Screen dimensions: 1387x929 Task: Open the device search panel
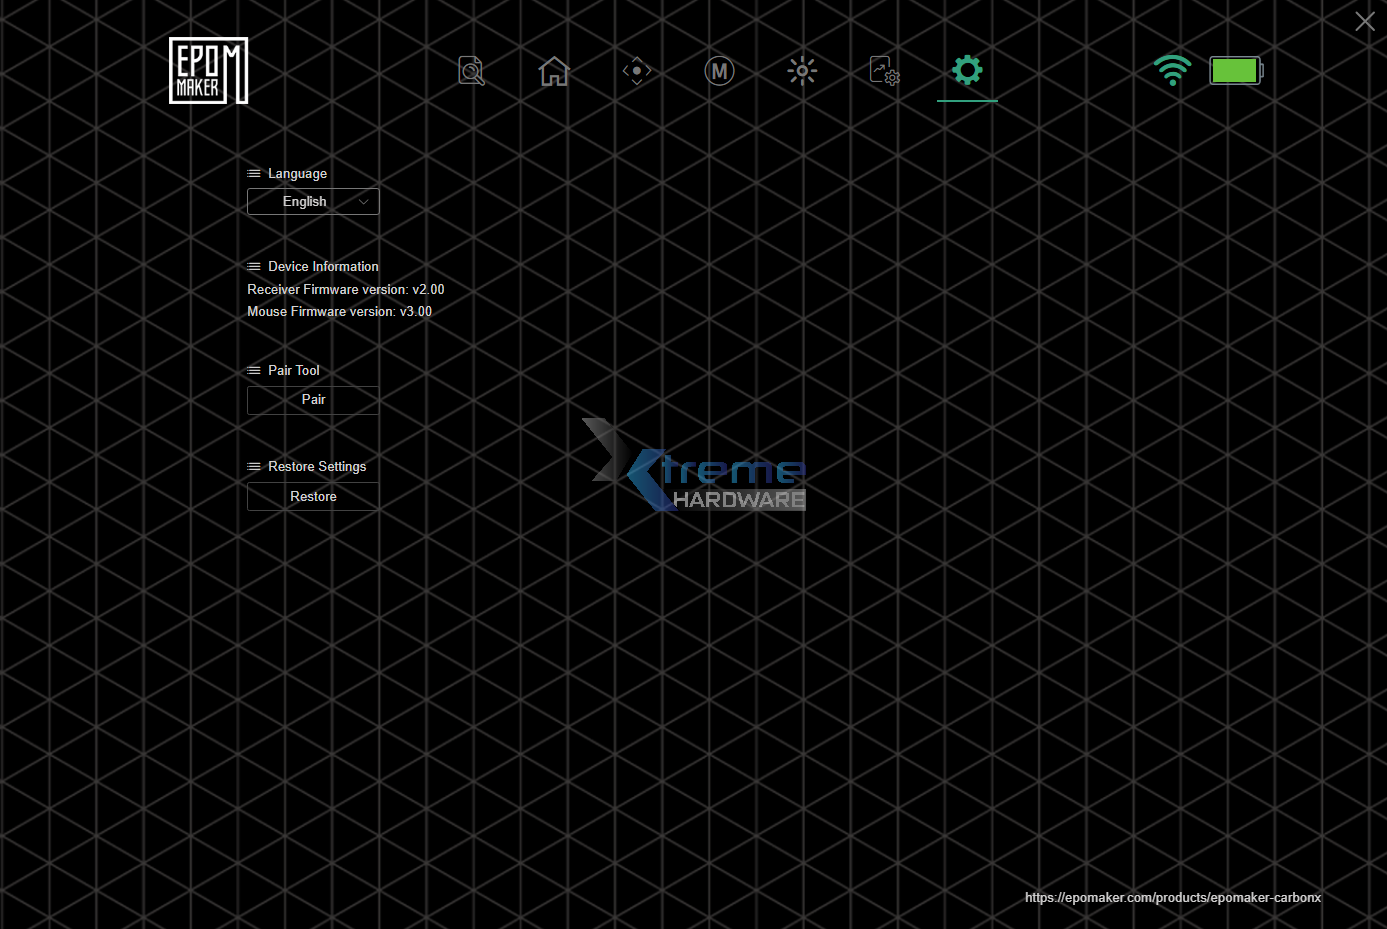pos(470,71)
